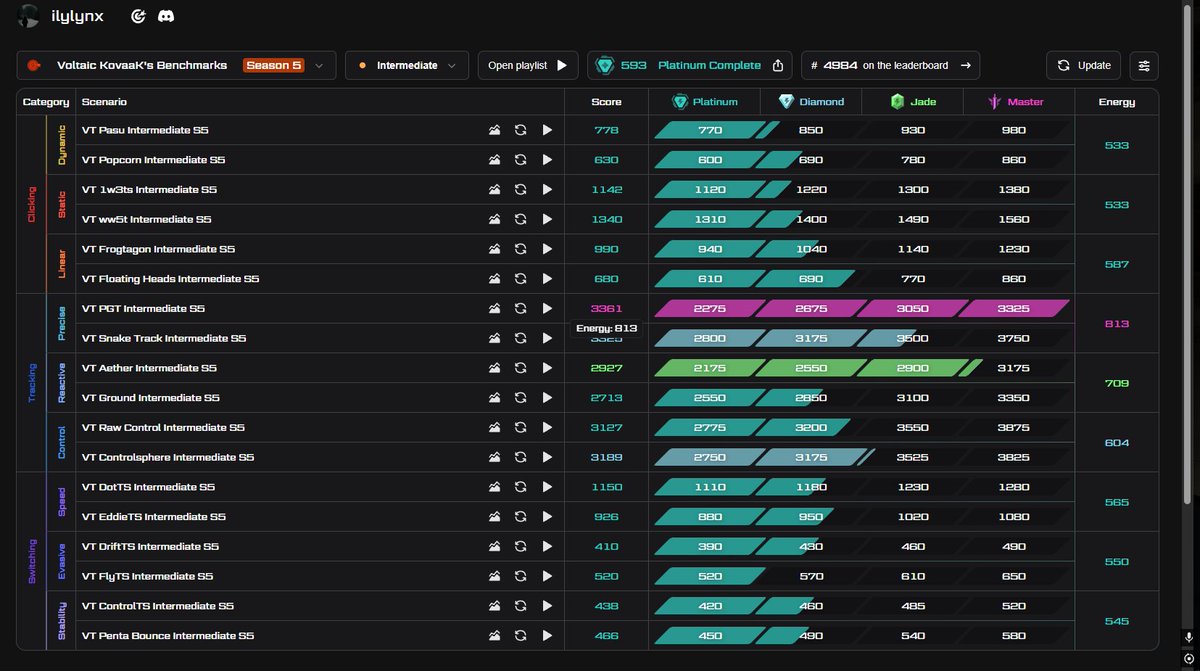Click the score 520 for VT FlyTS

click(606, 576)
